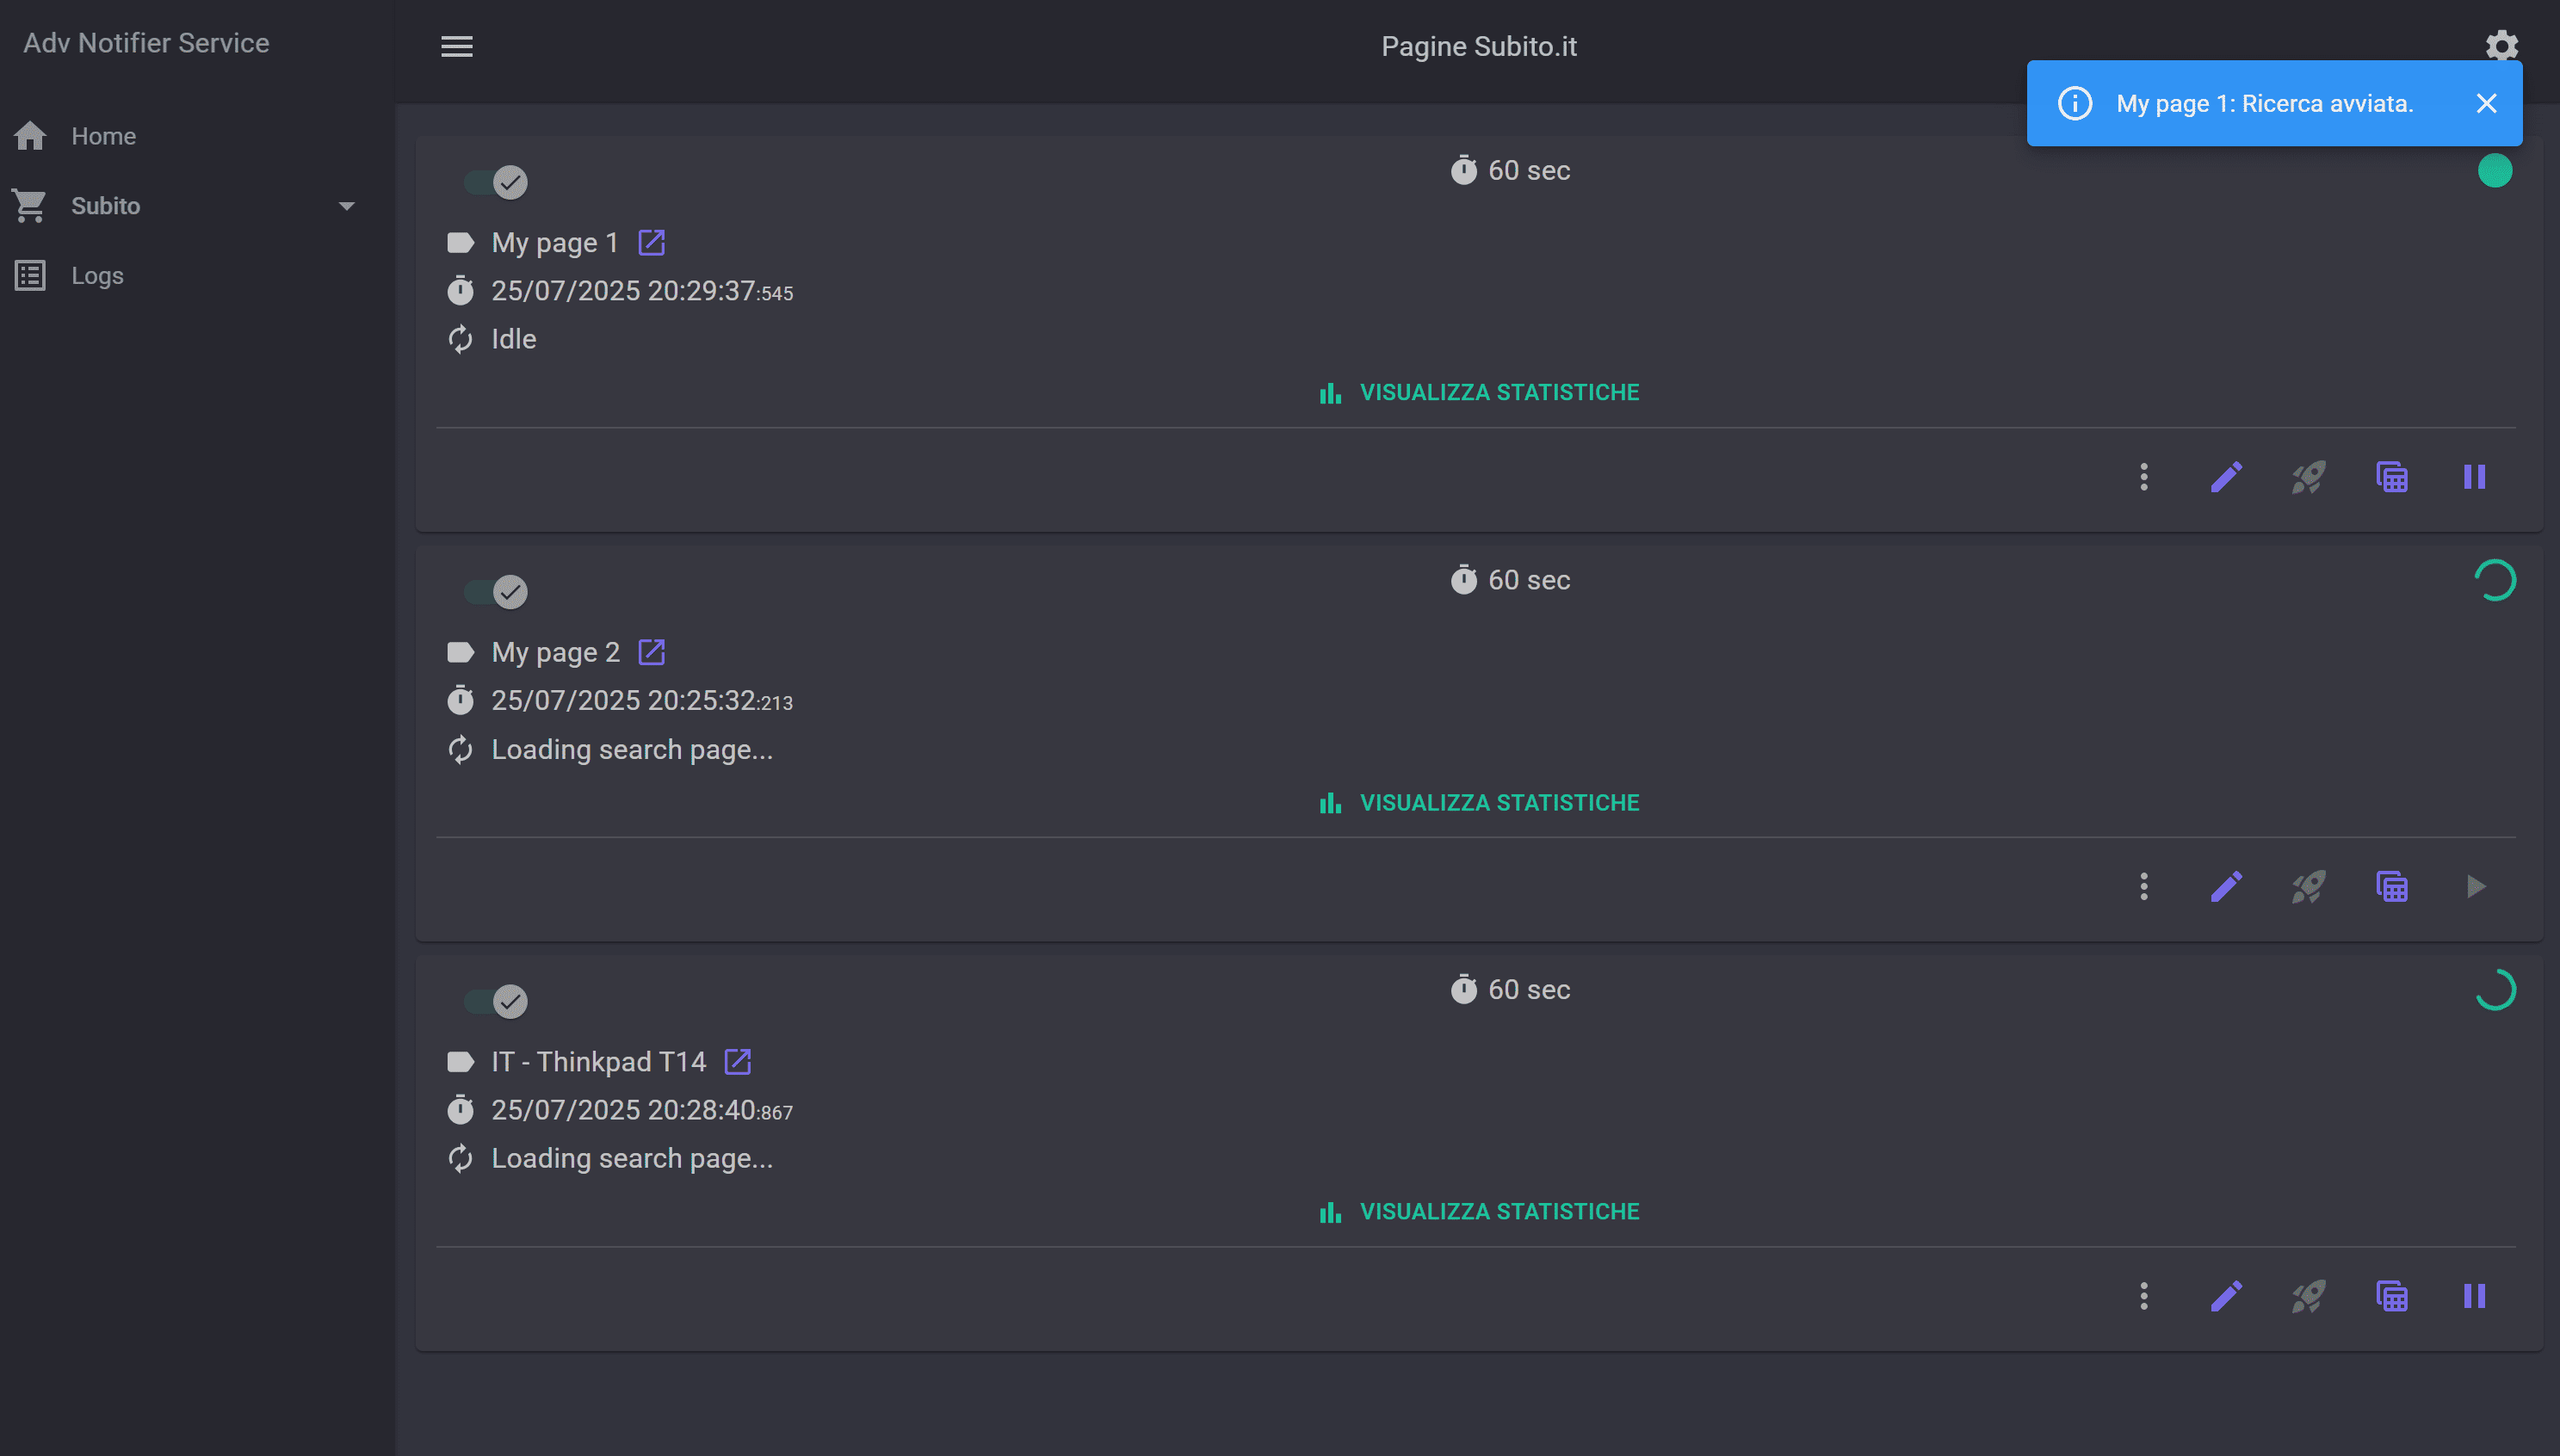Image resolution: width=2560 pixels, height=1456 pixels.
Task: Click Visualizza Statistiche for My page 1
Action: (x=1480, y=392)
